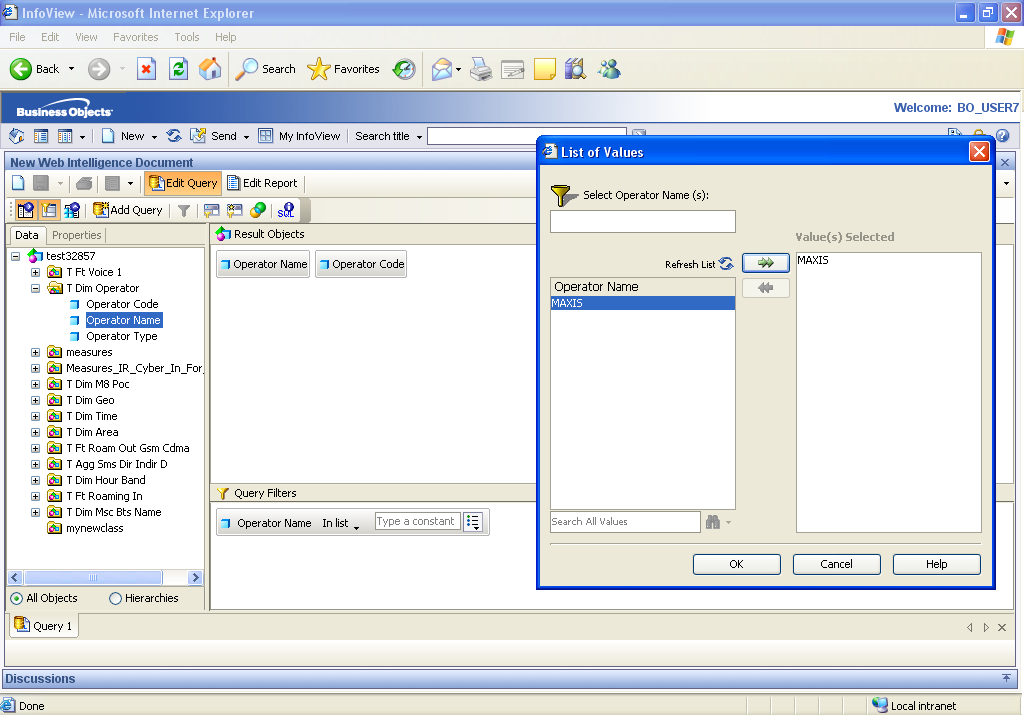This screenshot has width=1024, height=715.
Task: Click the blank new document icon above Data tab
Action: [x=18, y=183]
